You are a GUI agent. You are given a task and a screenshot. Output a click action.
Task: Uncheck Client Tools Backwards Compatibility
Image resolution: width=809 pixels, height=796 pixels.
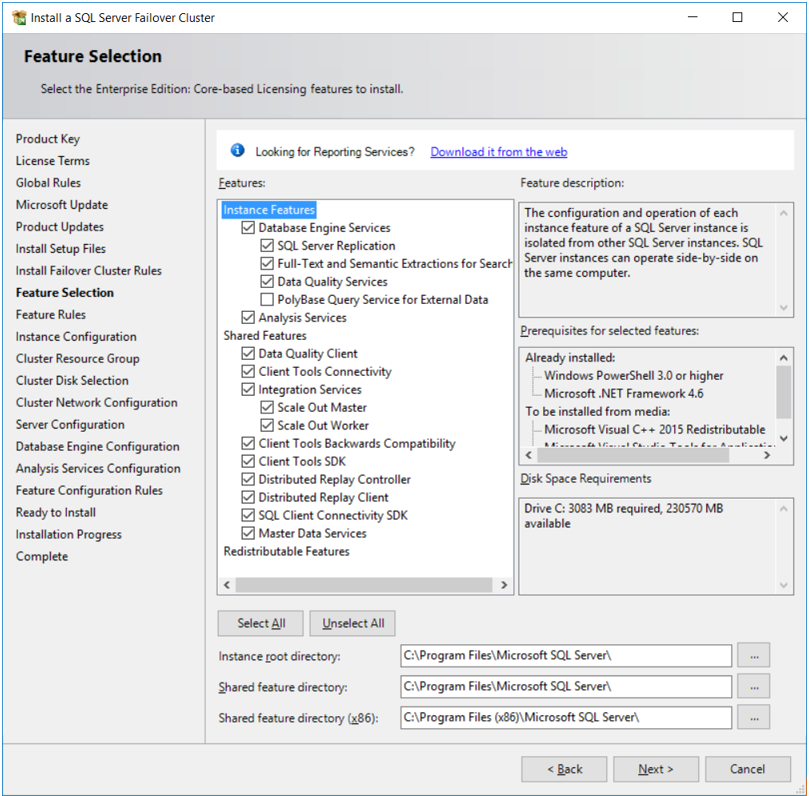[x=248, y=443]
